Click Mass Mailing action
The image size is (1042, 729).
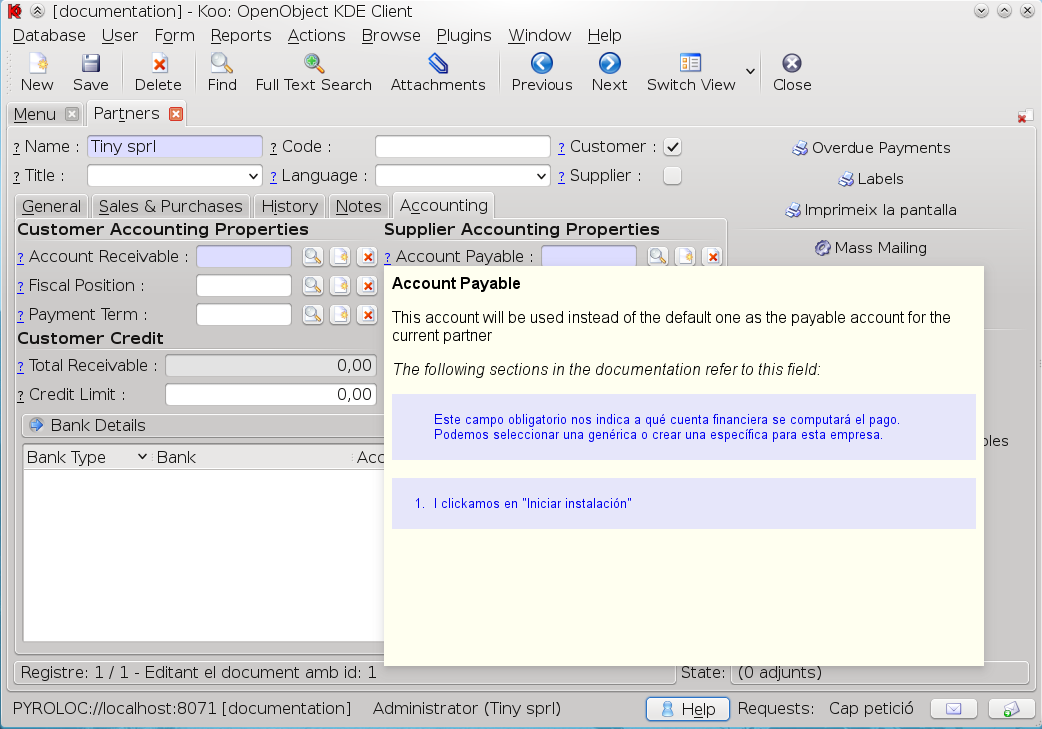(x=871, y=248)
